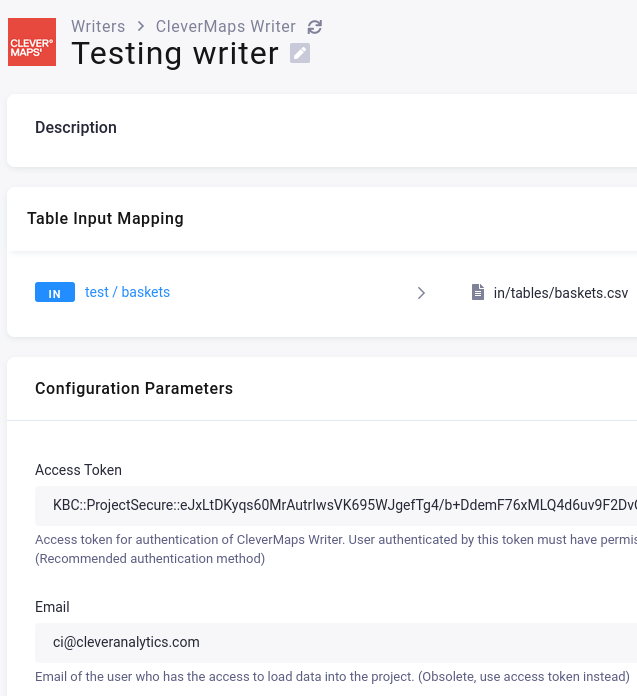Select the in/tables/baskets.csv destination
Image resolution: width=637 pixels, height=696 pixels.
tap(561, 293)
